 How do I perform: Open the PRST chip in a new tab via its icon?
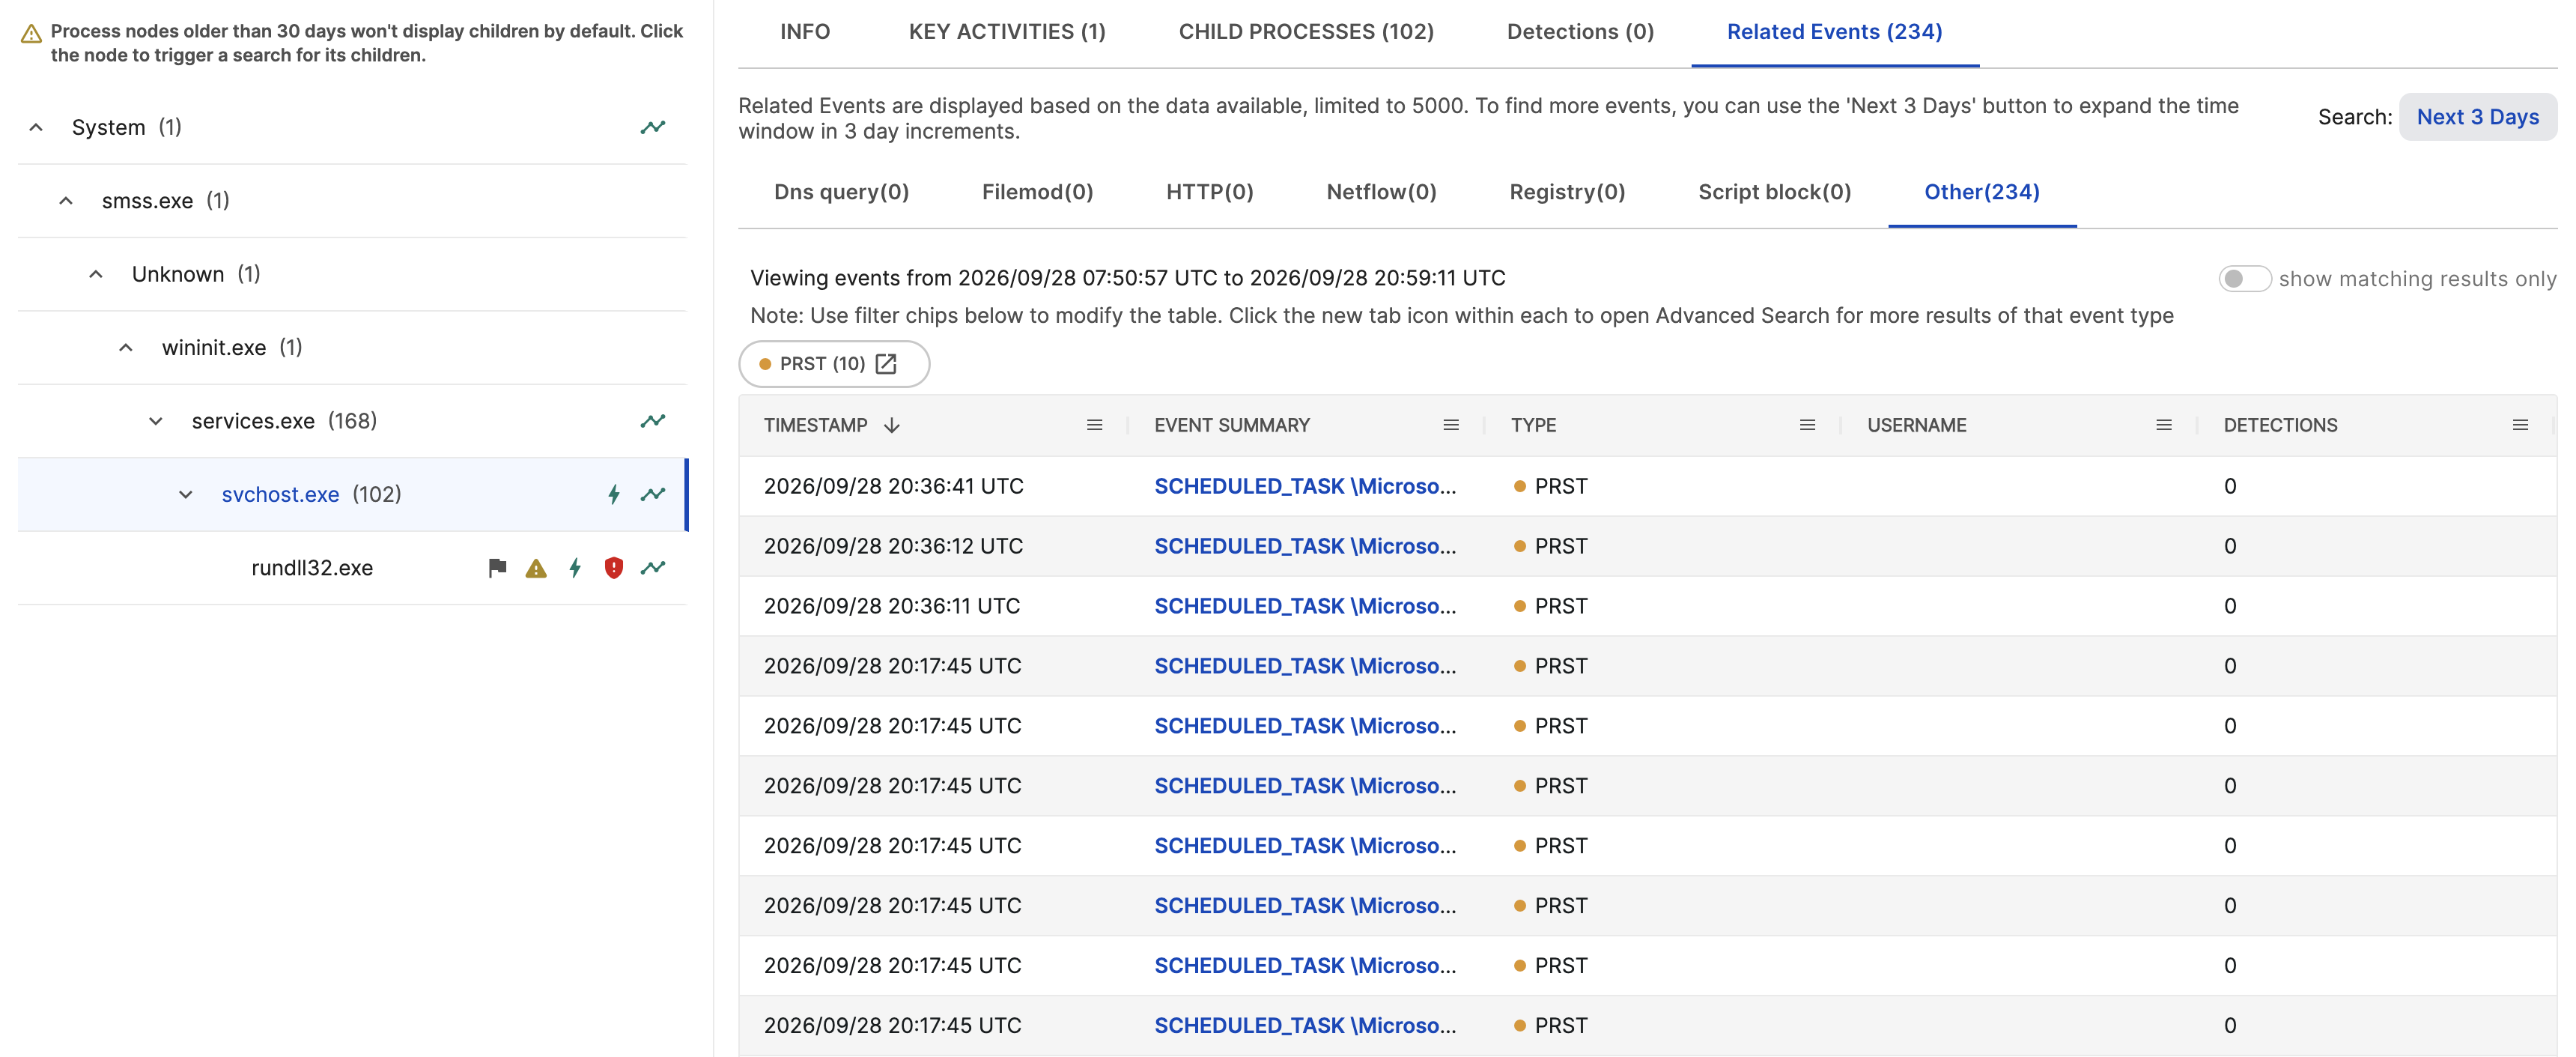pyautogui.click(x=886, y=364)
